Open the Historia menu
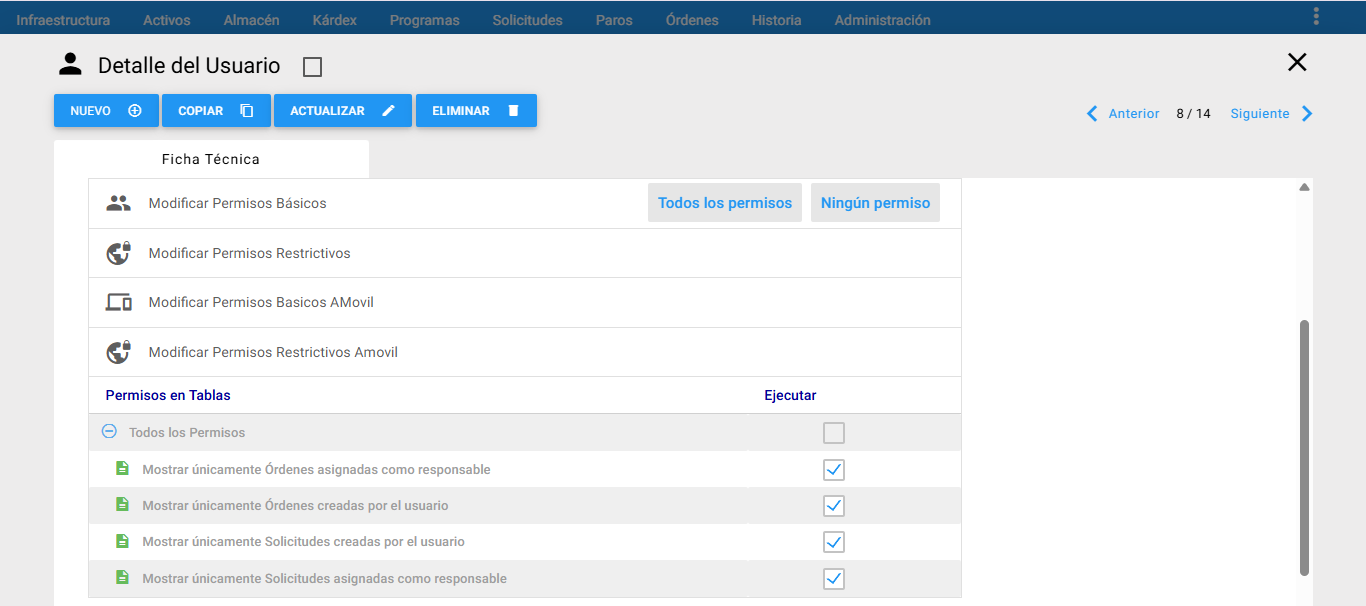 click(x=776, y=20)
